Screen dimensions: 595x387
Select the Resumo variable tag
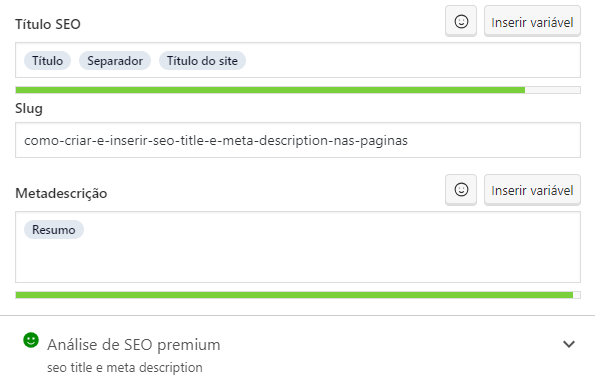click(54, 230)
